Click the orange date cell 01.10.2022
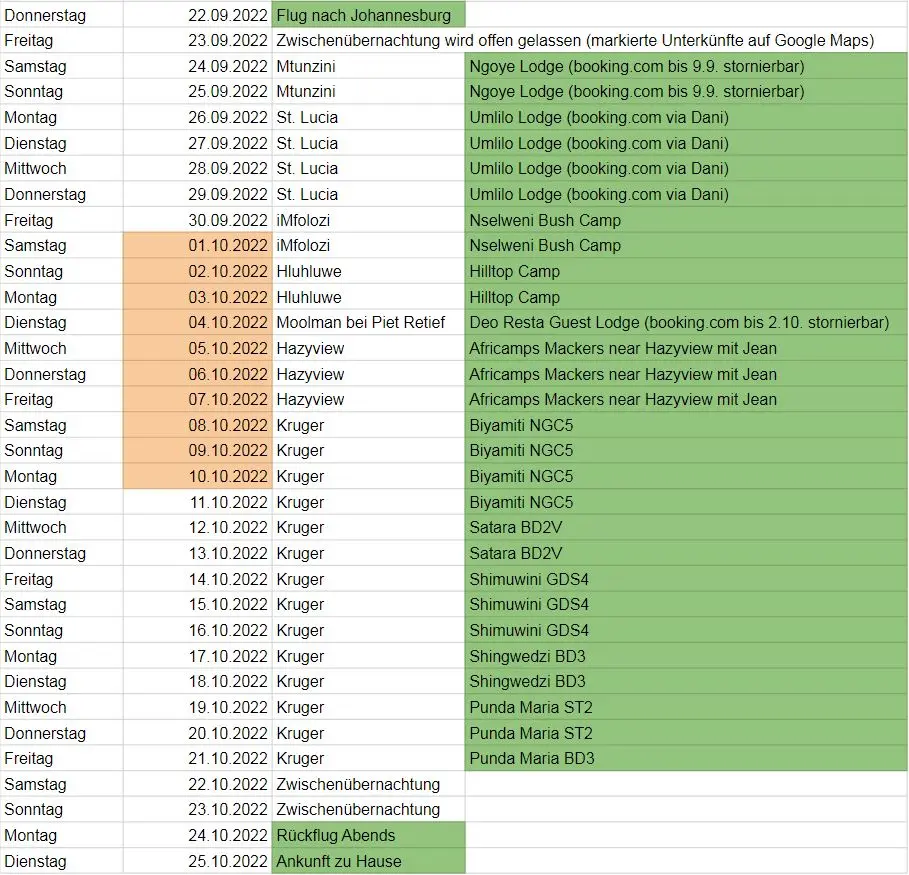 pos(198,245)
